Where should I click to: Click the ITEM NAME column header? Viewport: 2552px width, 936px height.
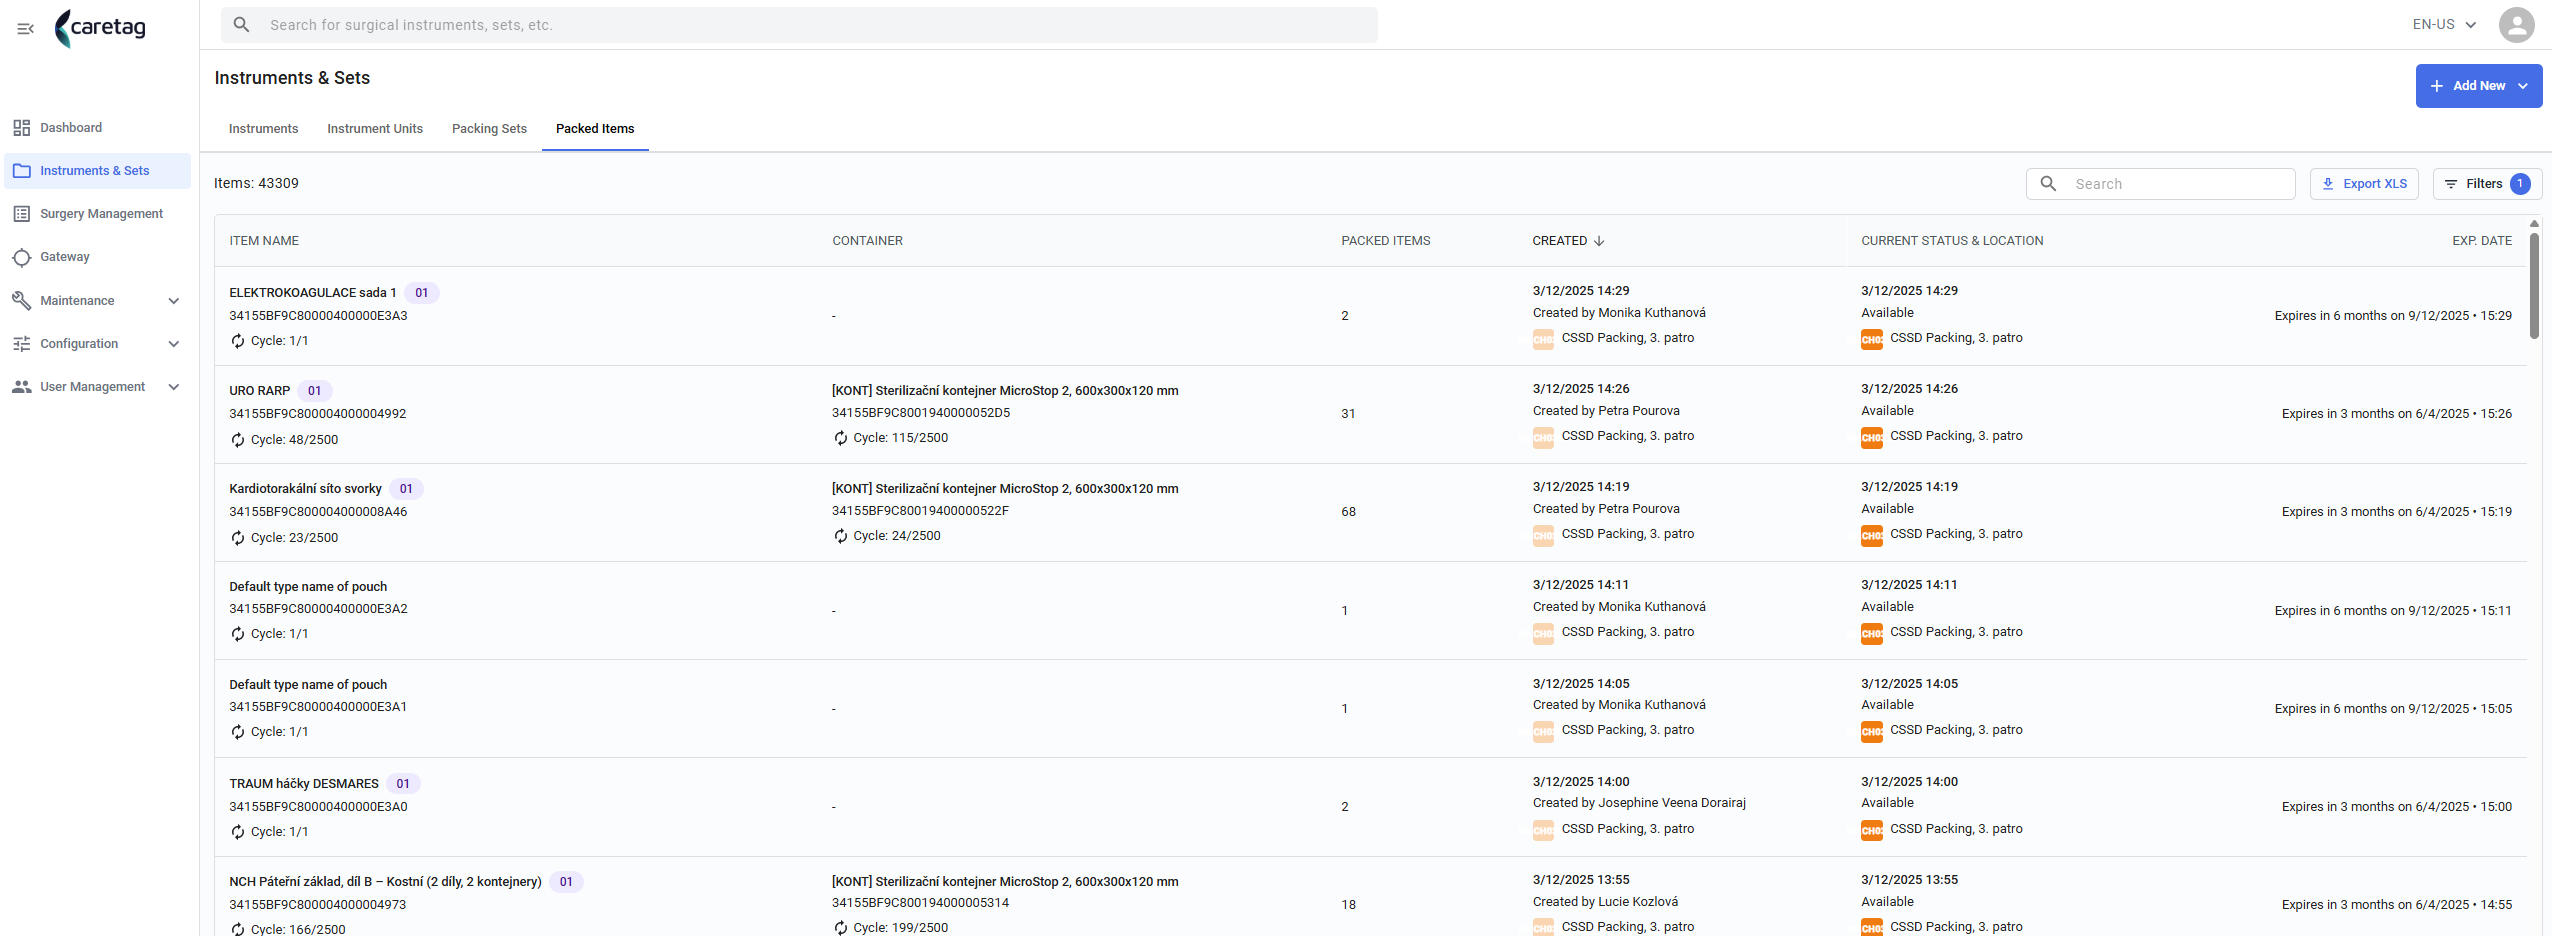(x=264, y=241)
